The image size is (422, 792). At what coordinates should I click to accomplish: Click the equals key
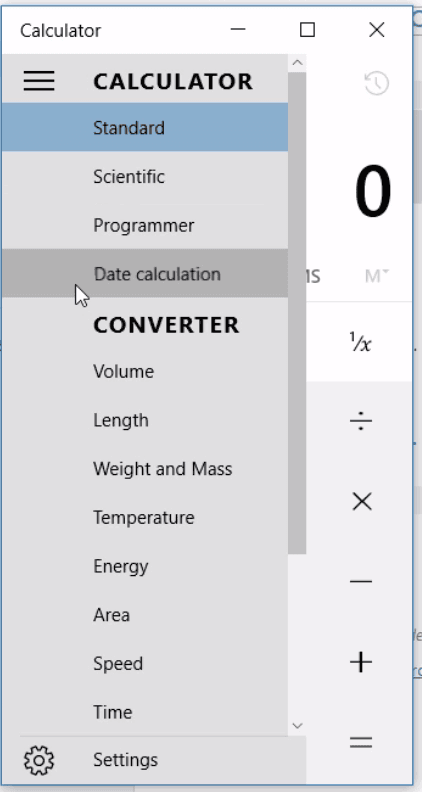click(361, 742)
